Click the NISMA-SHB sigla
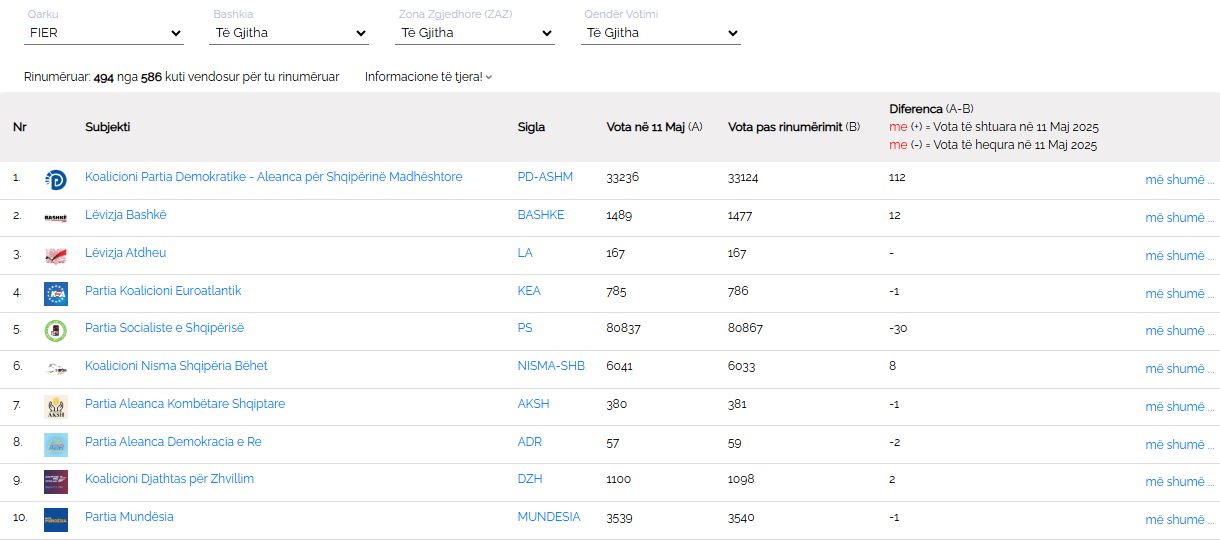 click(x=551, y=366)
